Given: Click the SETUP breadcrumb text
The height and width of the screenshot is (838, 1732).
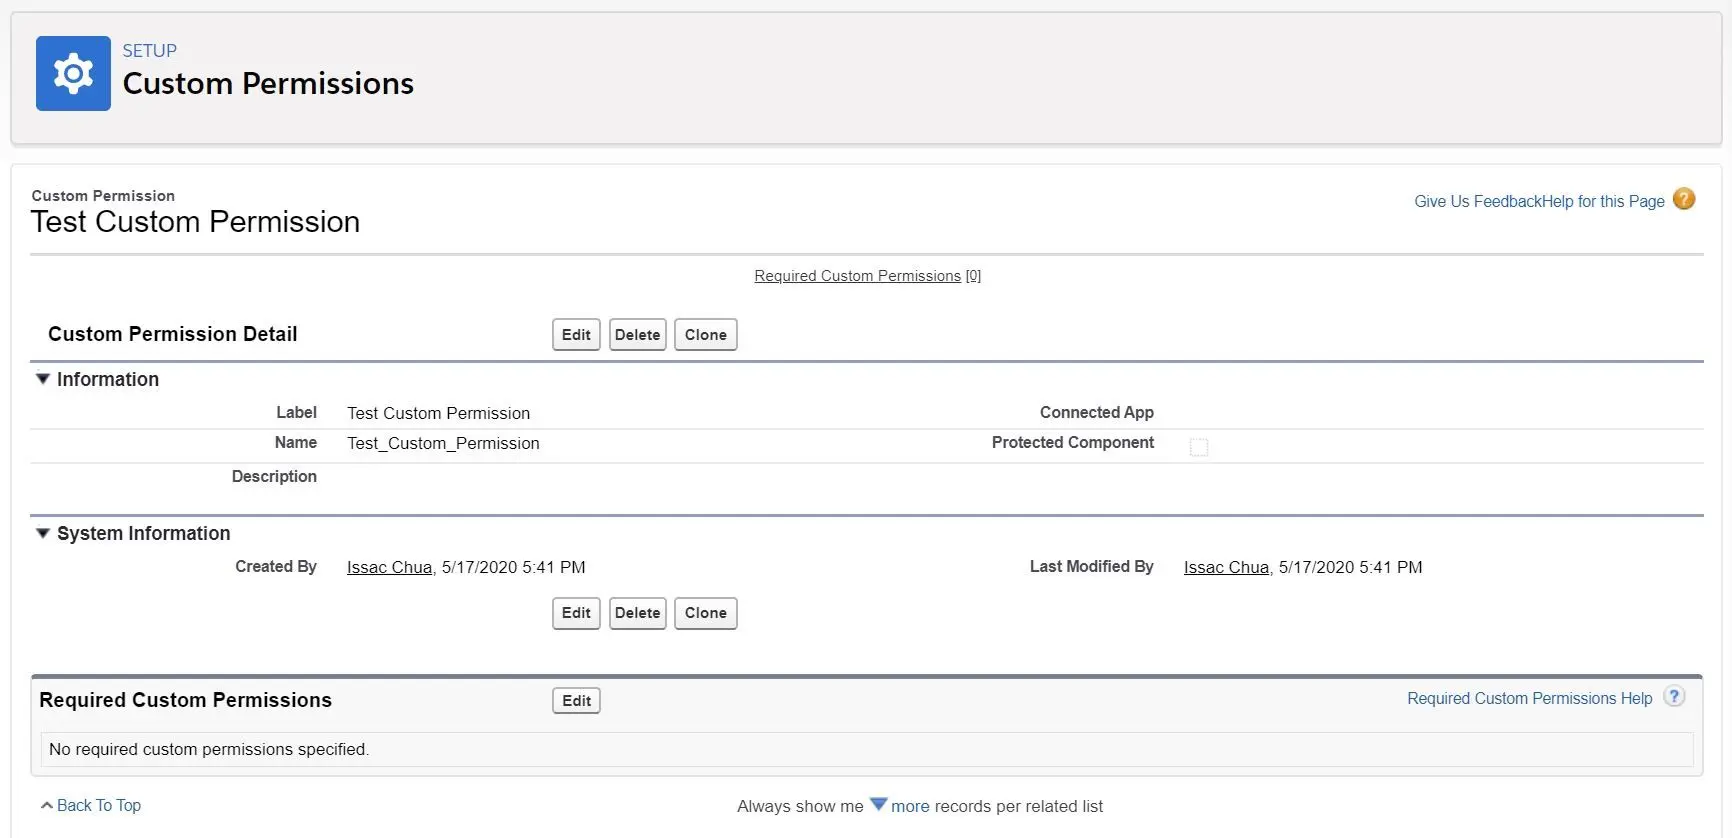Looking at the screenshot, I should tap(149, 51).
